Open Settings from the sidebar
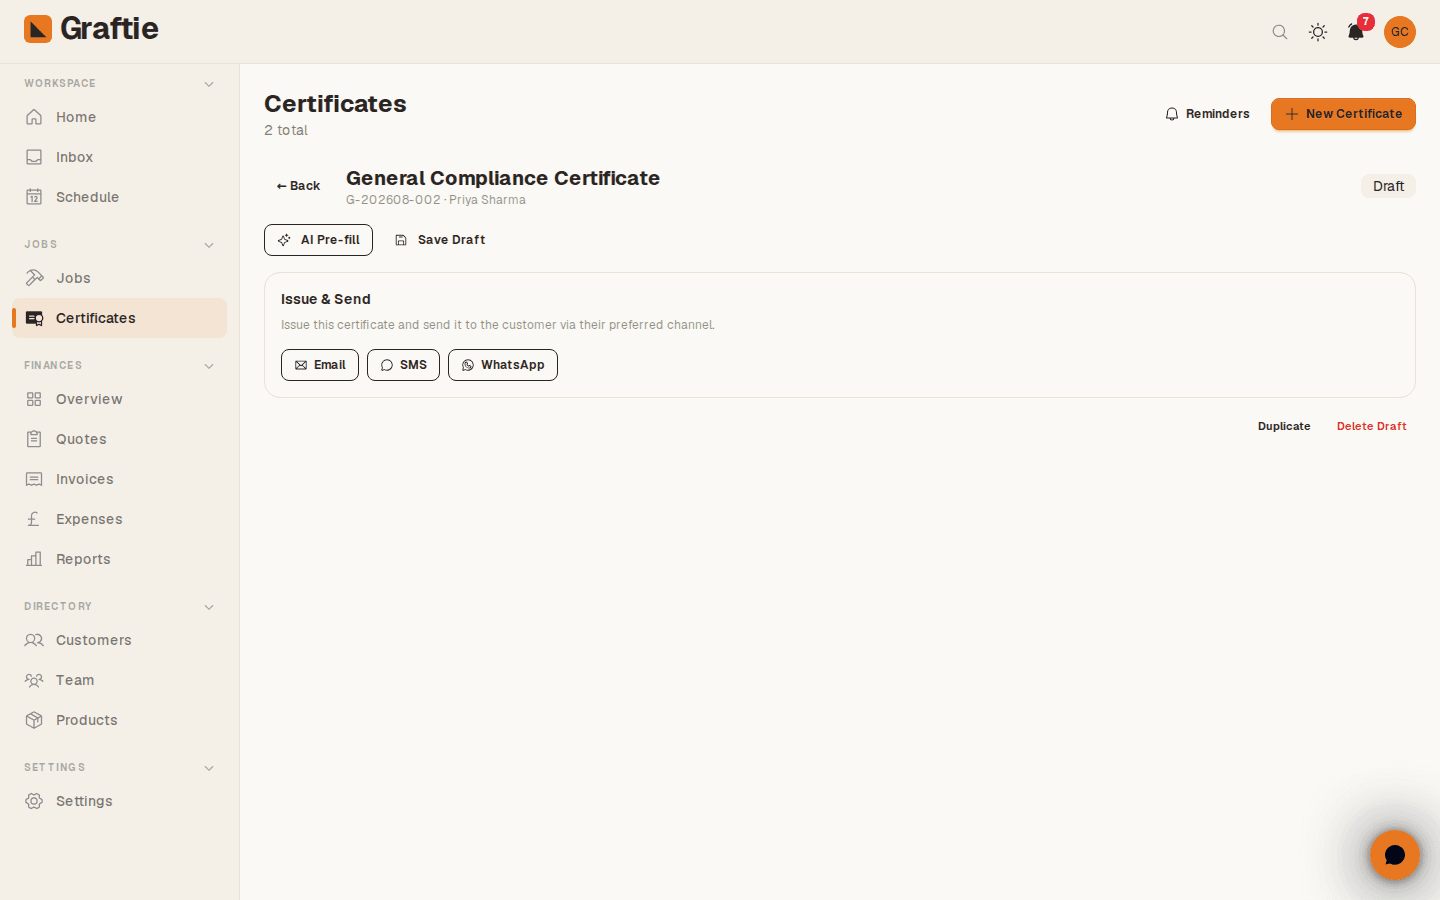1440x900 pixels. [119, 801]
